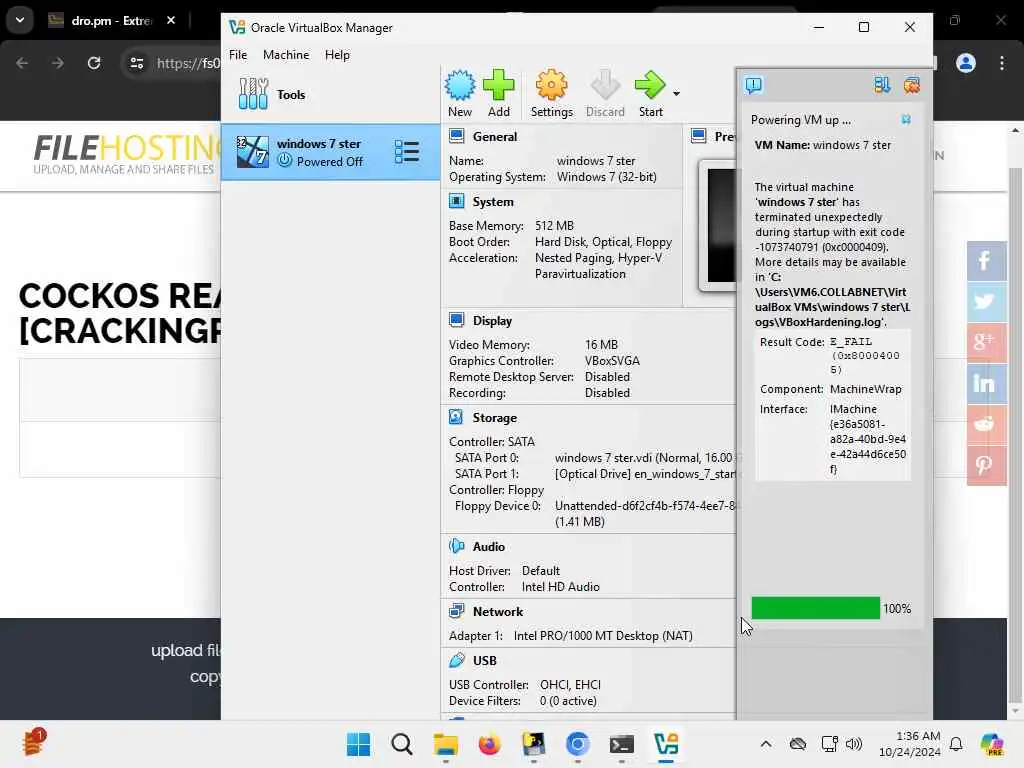This screenshot has height=768, width=1024.
Task: Share page on Facebook sidebar button
Action: tap(986, 261)
